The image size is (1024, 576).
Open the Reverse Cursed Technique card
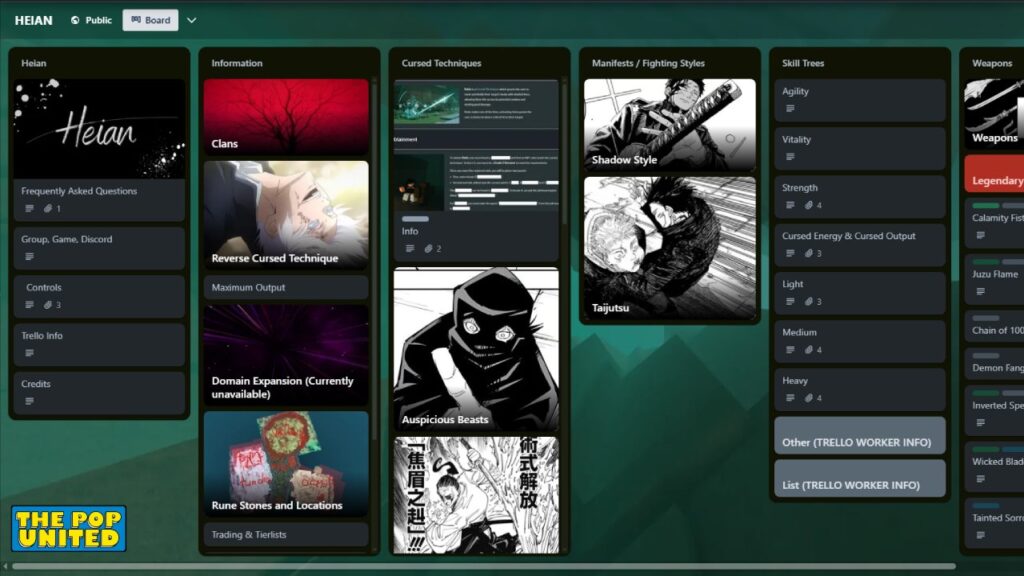(286, 215)
